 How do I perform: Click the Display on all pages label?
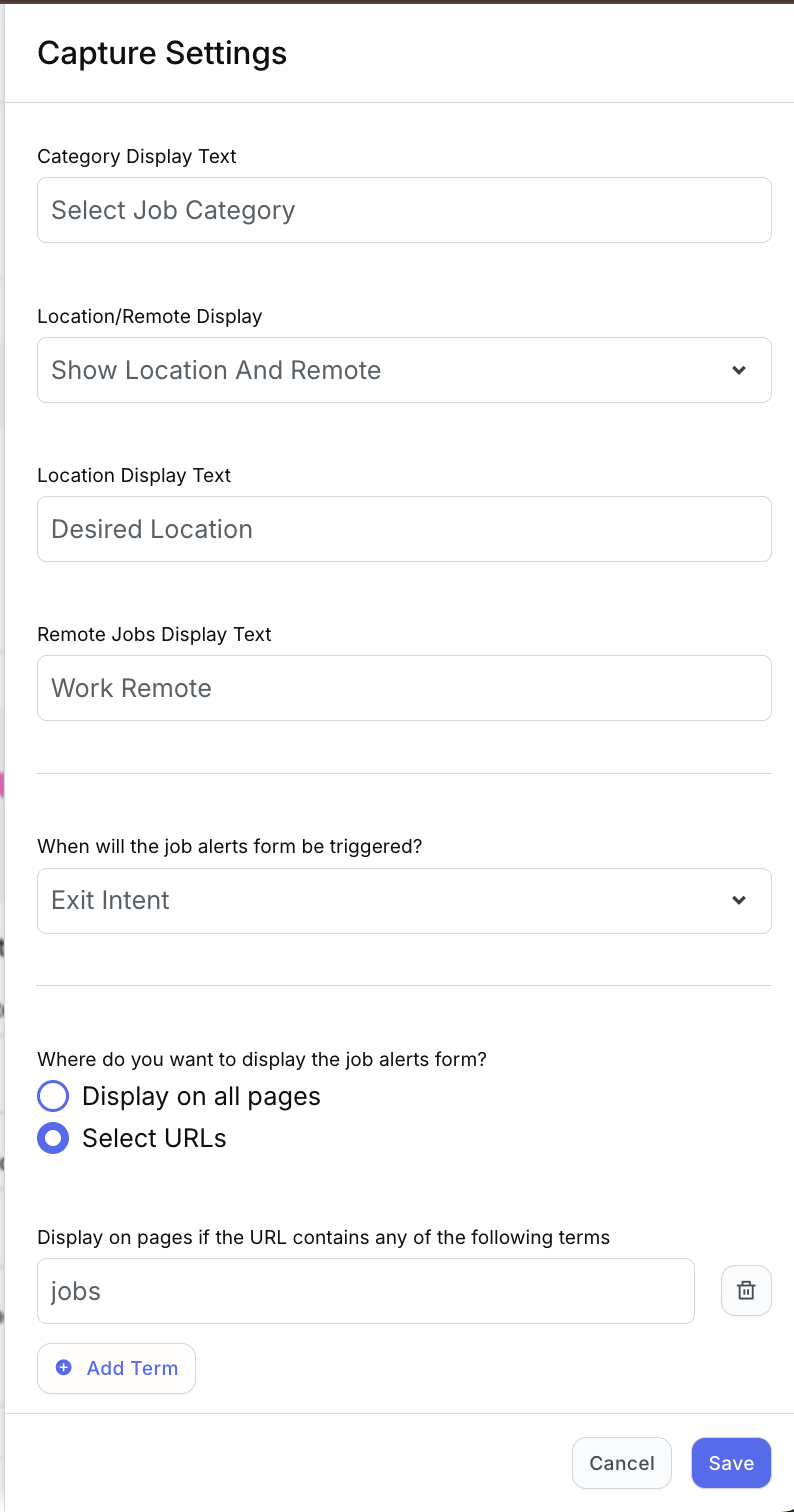201,1096
